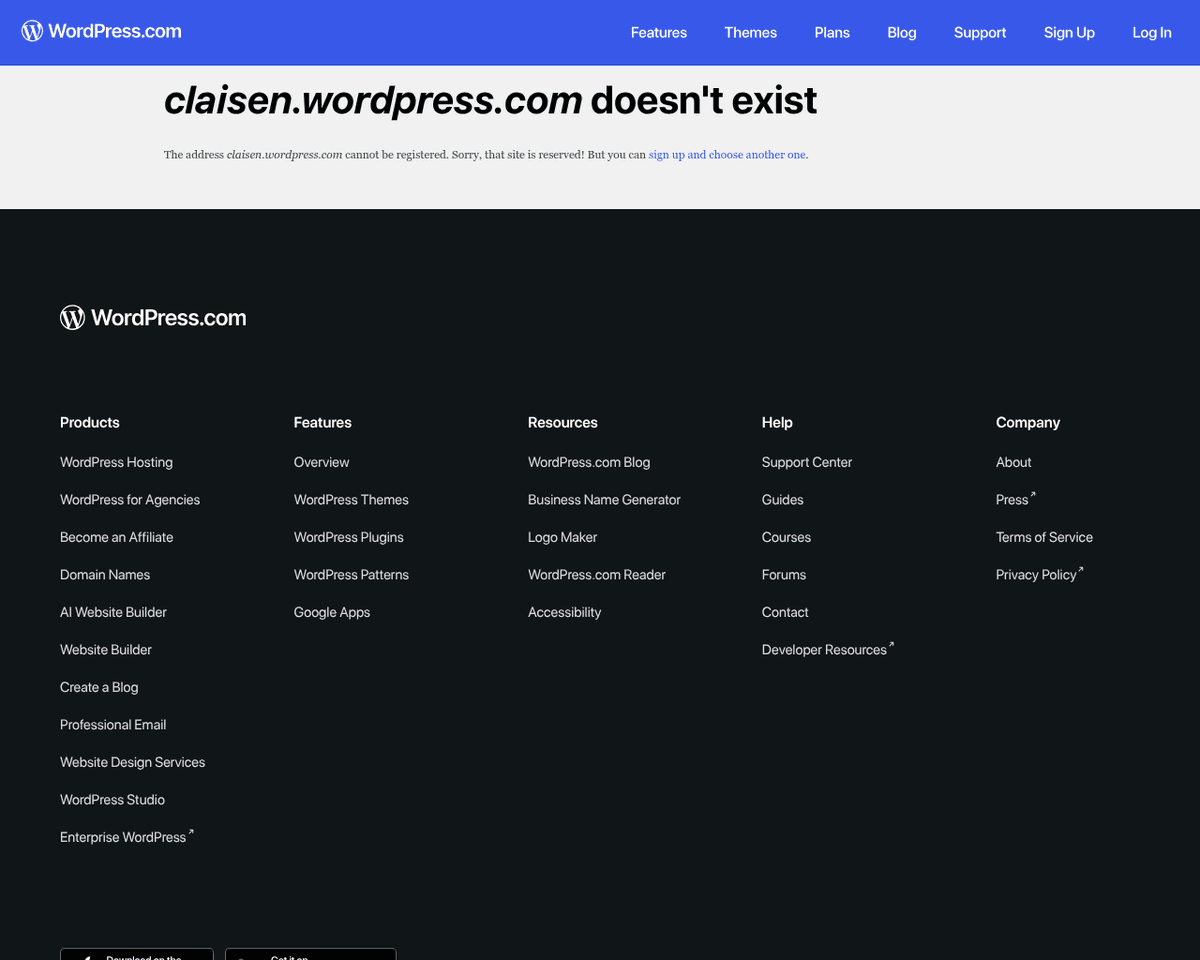Viewport: 1200px width, 960px height.
Task: Go to Accessibility under Resources
Action: point(564,612)
